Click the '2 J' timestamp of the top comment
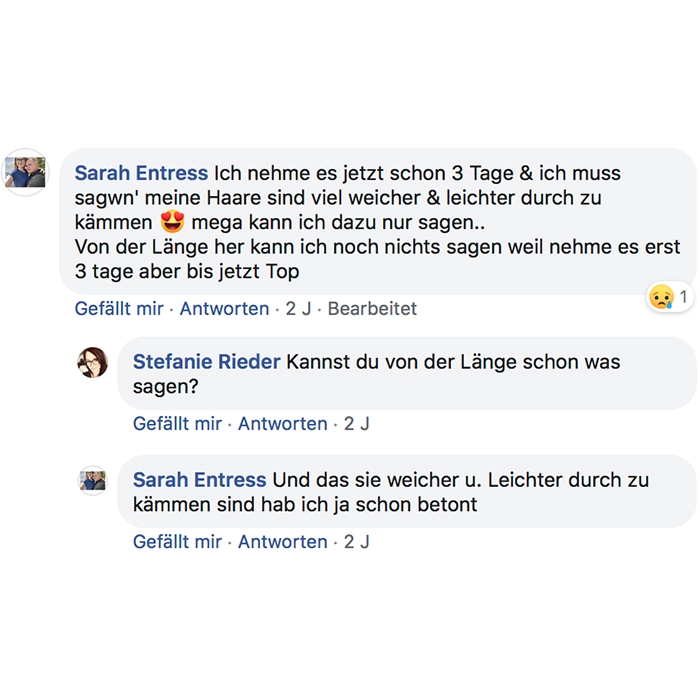 [x=298, y=309]
